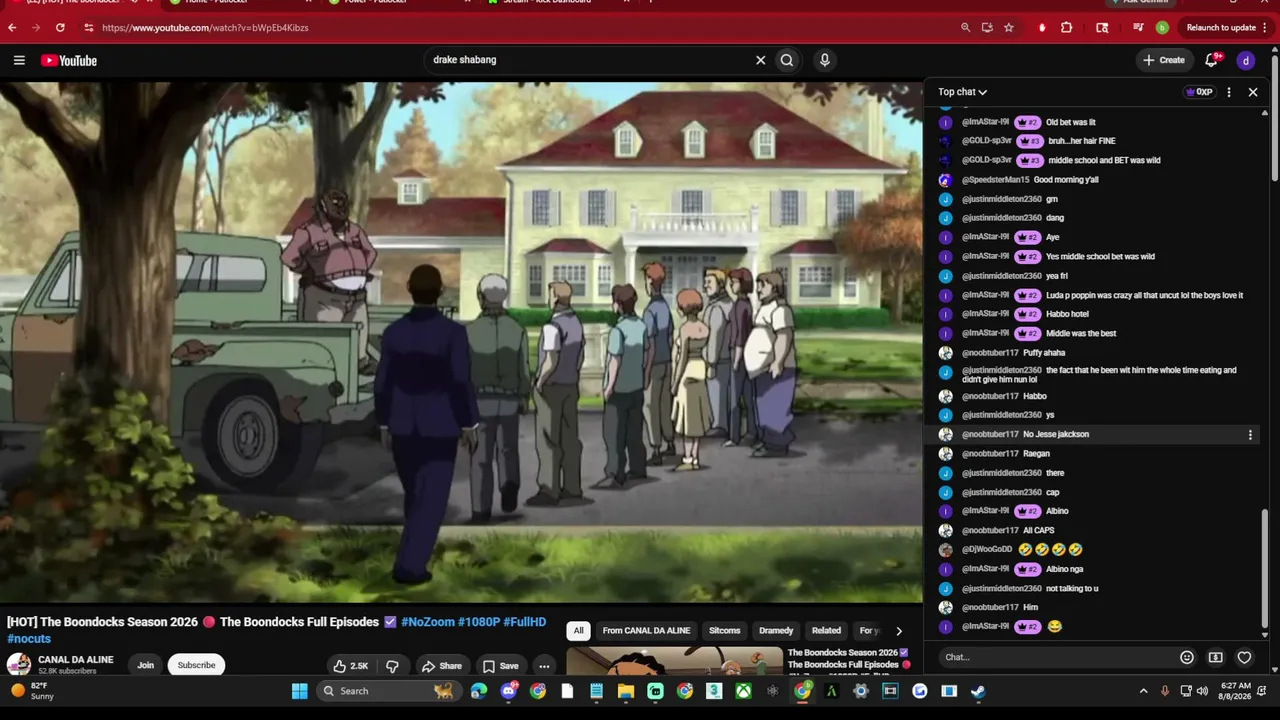The image size is (1280, 720).
Task: Show more filter chips with right arrow
Action: pyautogui.click(x=898, y=631)
